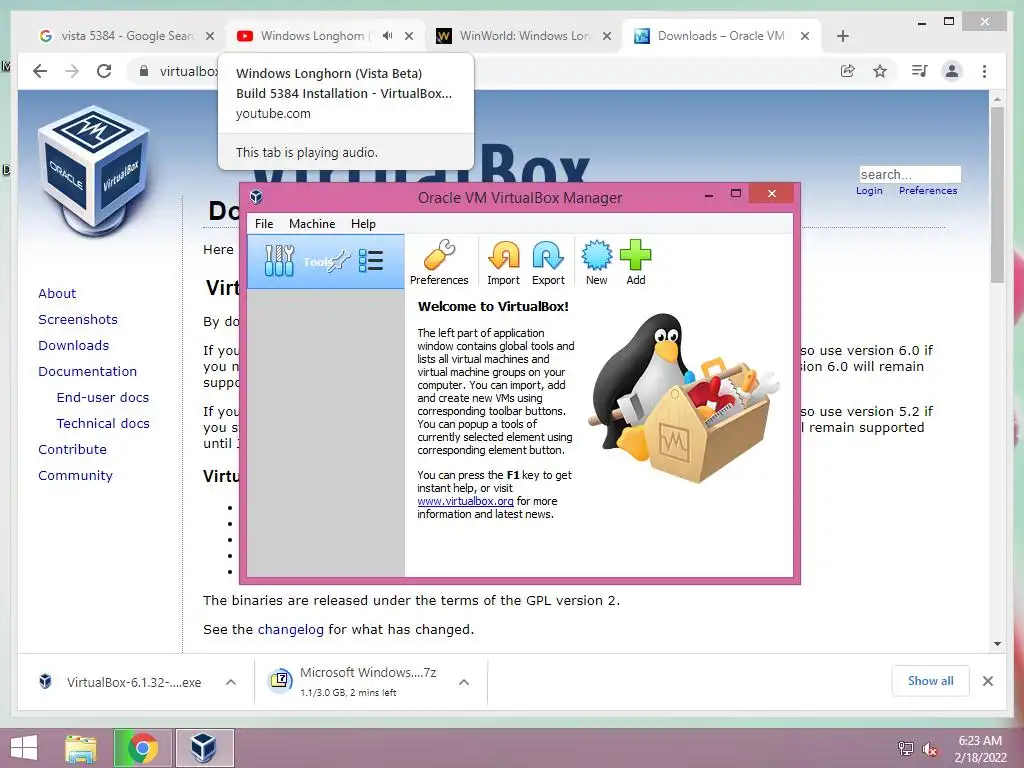Screen dimensions: 1024x768
Task: Expand options for VirtualBox-6.1.32 exe download
Action: click(231, 682)
